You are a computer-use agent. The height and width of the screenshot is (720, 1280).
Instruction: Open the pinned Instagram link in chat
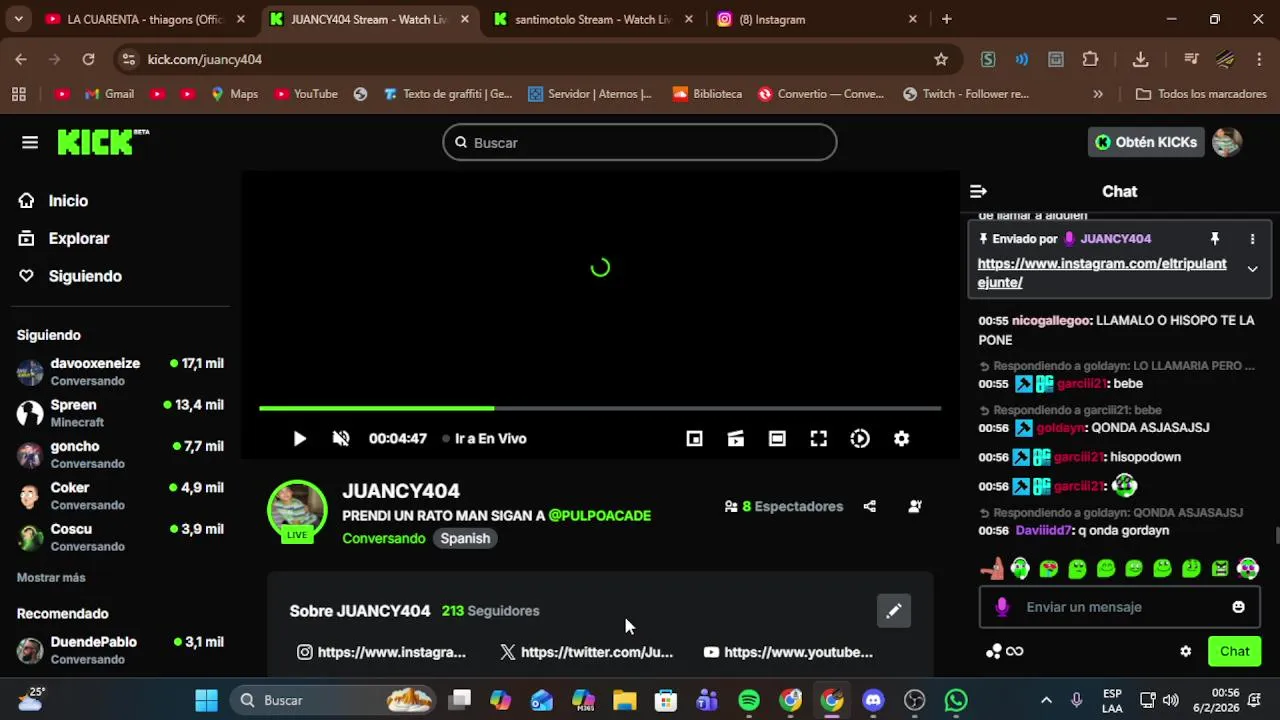(1102, 273)
